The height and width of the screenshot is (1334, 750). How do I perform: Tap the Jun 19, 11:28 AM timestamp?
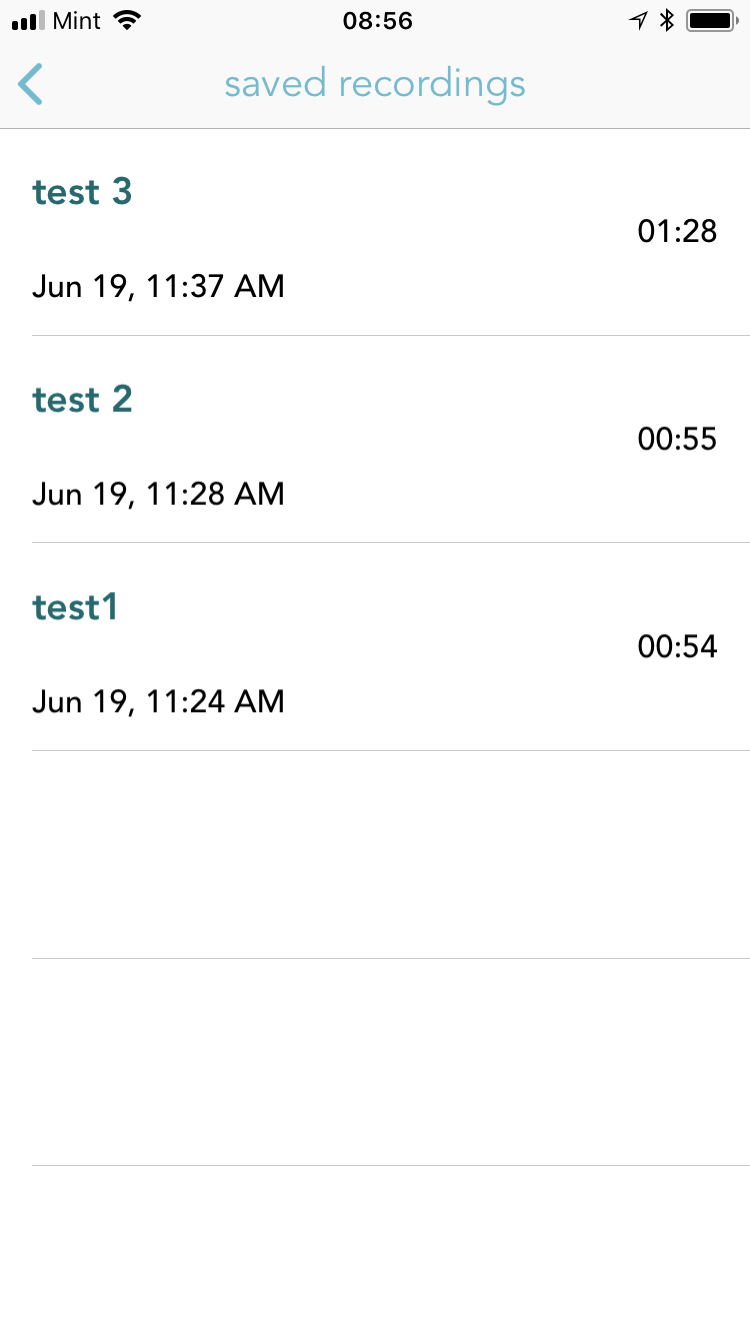click(158, 494)
